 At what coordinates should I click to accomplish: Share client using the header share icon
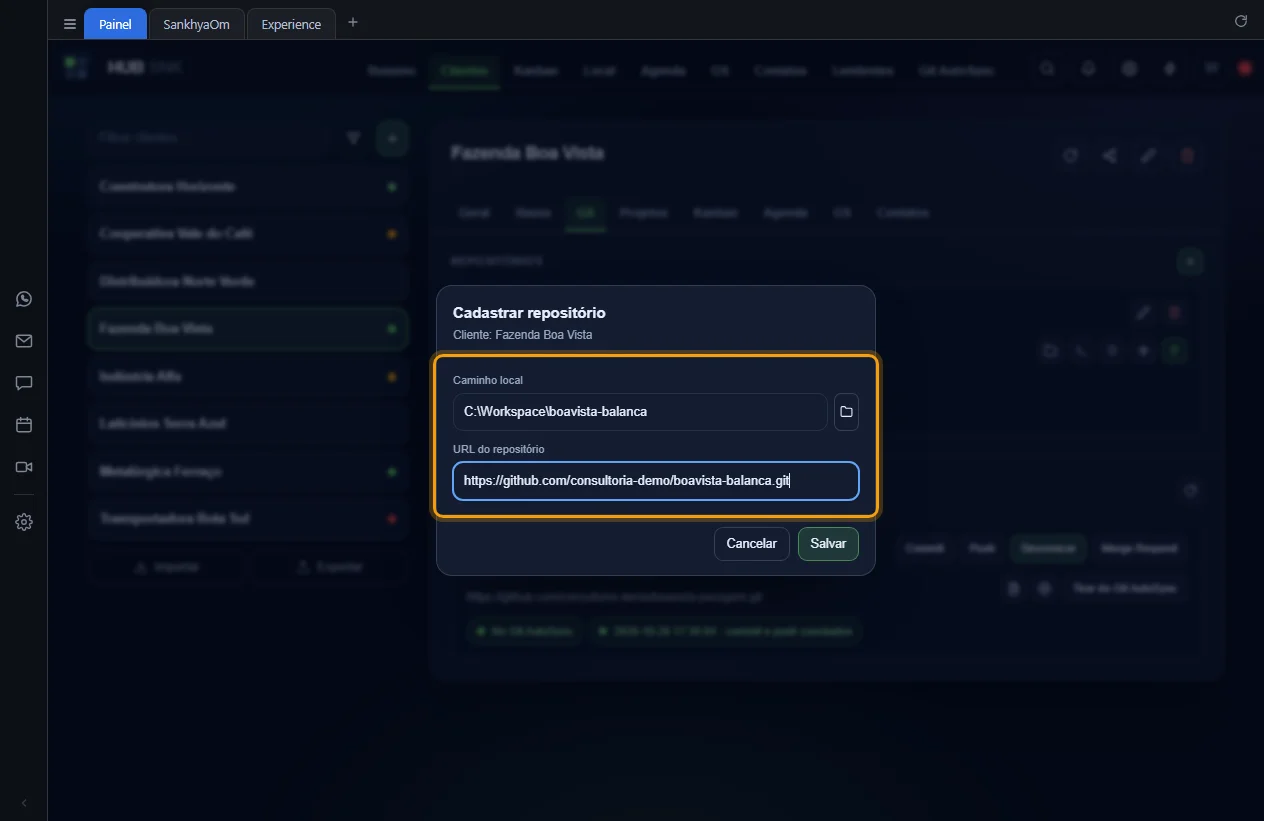coord(1109,156)
